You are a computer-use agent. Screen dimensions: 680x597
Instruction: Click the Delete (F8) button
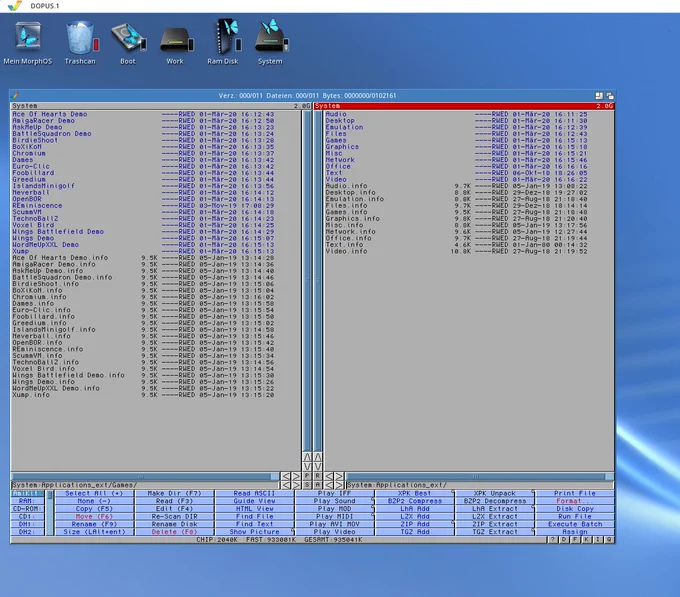tap(175, 532)
